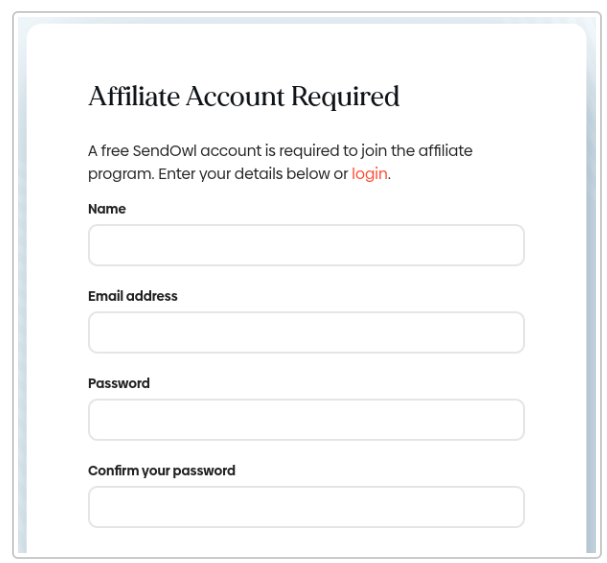Click the Affiliate Account Required heading
Image resolution: width=607 pixels, height=563 pixels.
(x=244, y=97)
